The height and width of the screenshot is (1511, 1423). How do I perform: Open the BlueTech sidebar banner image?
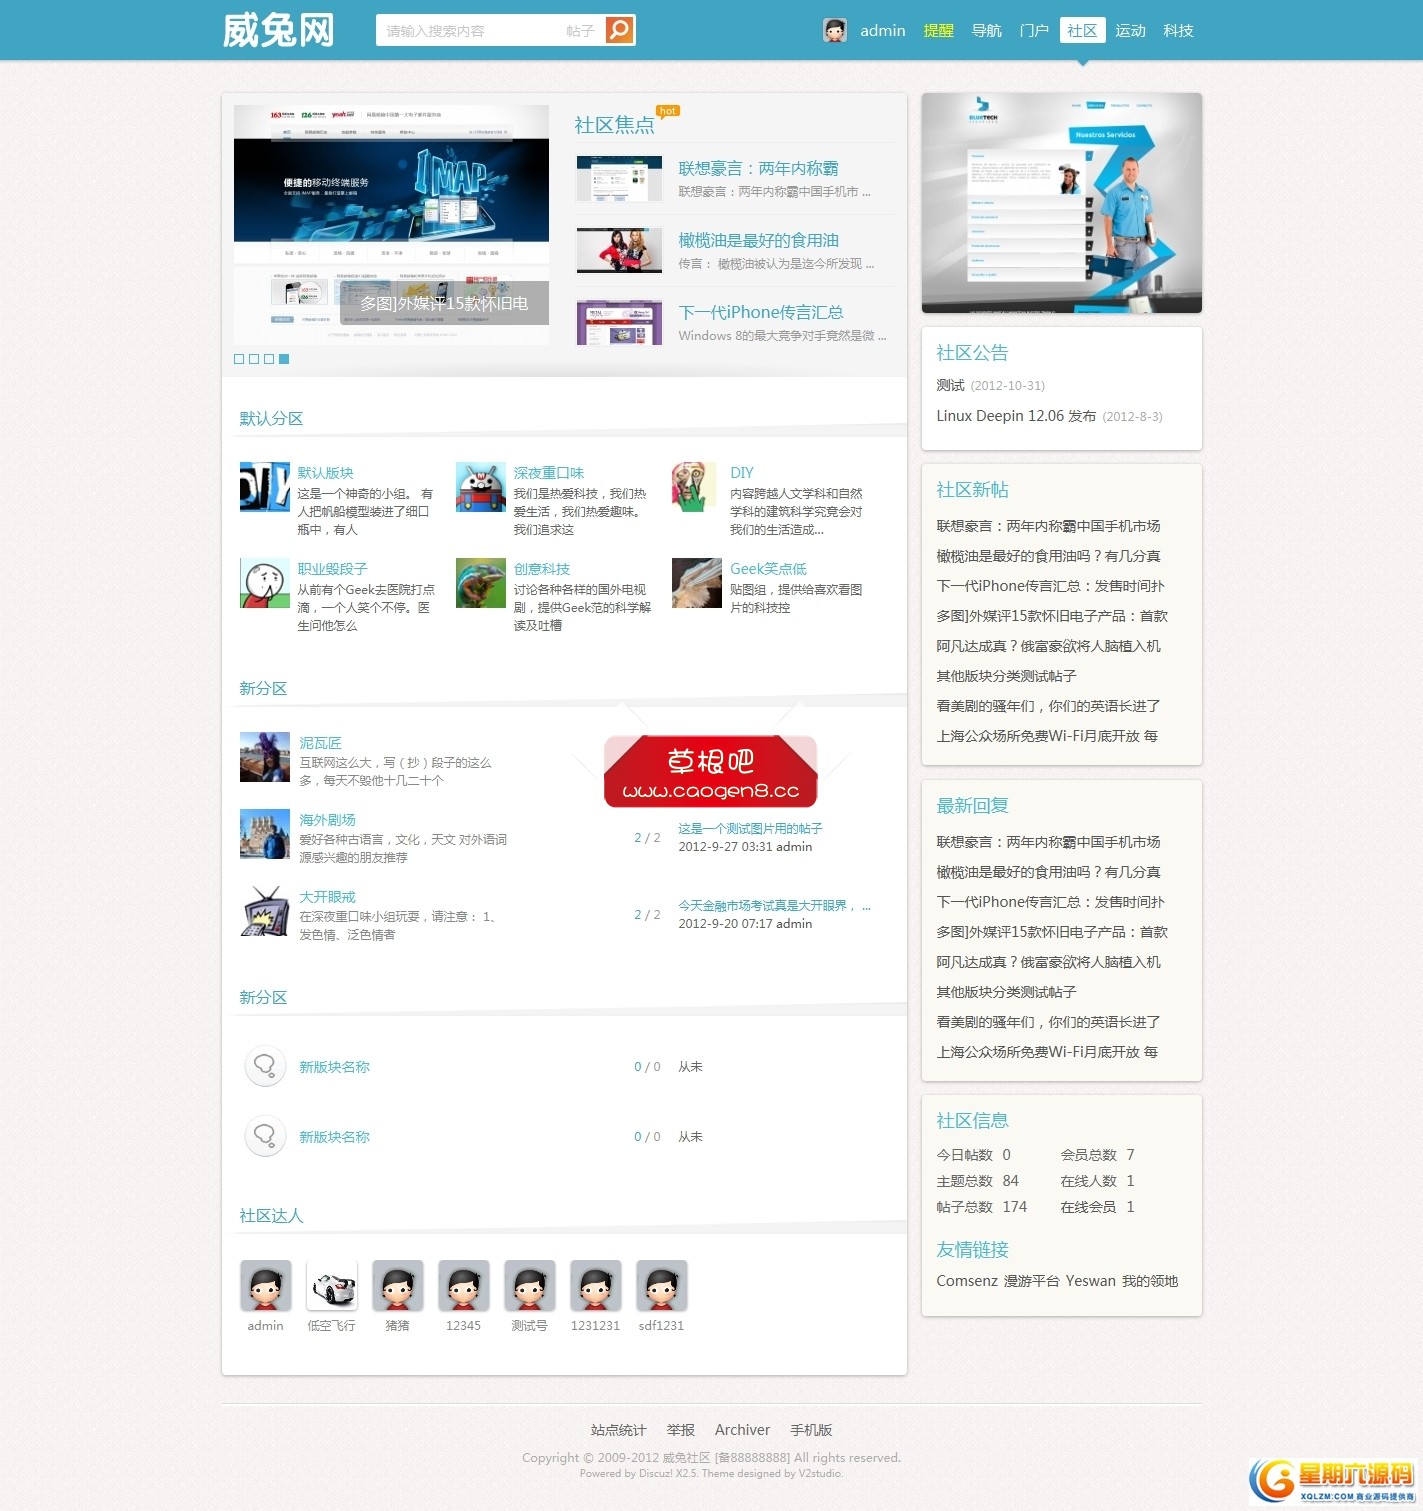(x=1061, y=203)
